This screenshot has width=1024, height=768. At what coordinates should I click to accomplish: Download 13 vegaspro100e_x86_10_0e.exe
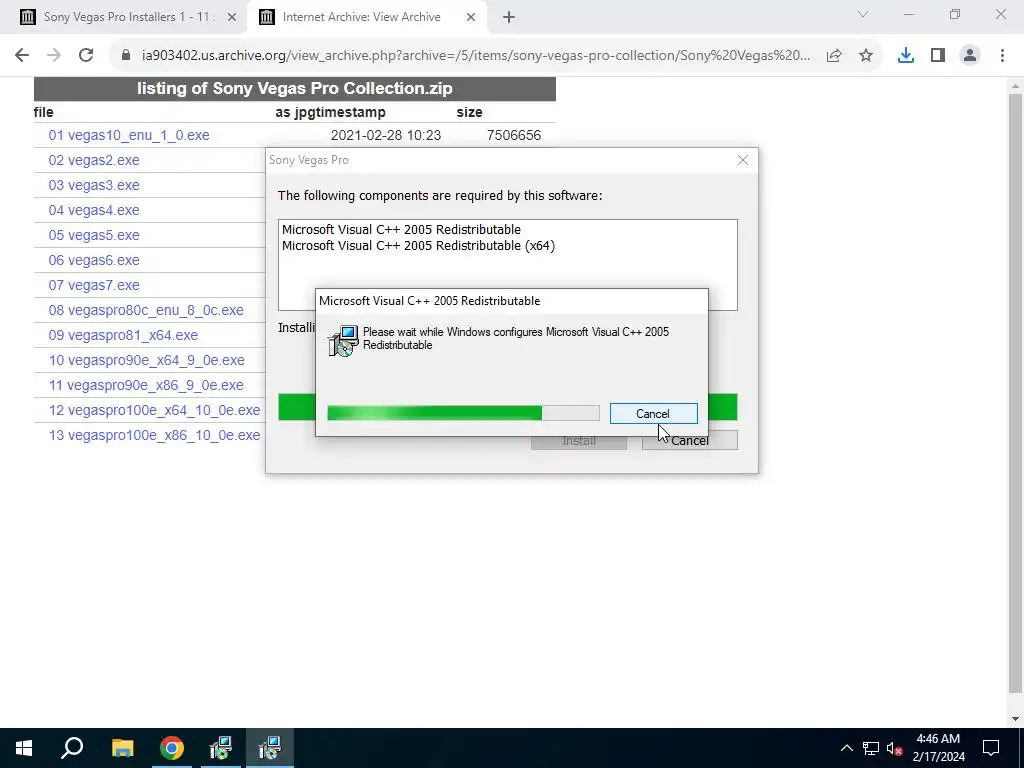(154, 436)
